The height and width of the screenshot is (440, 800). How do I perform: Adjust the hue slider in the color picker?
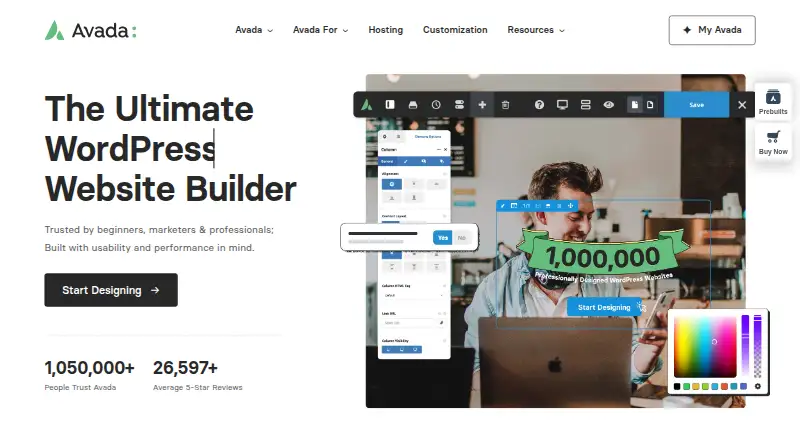[x=745, y=345]
